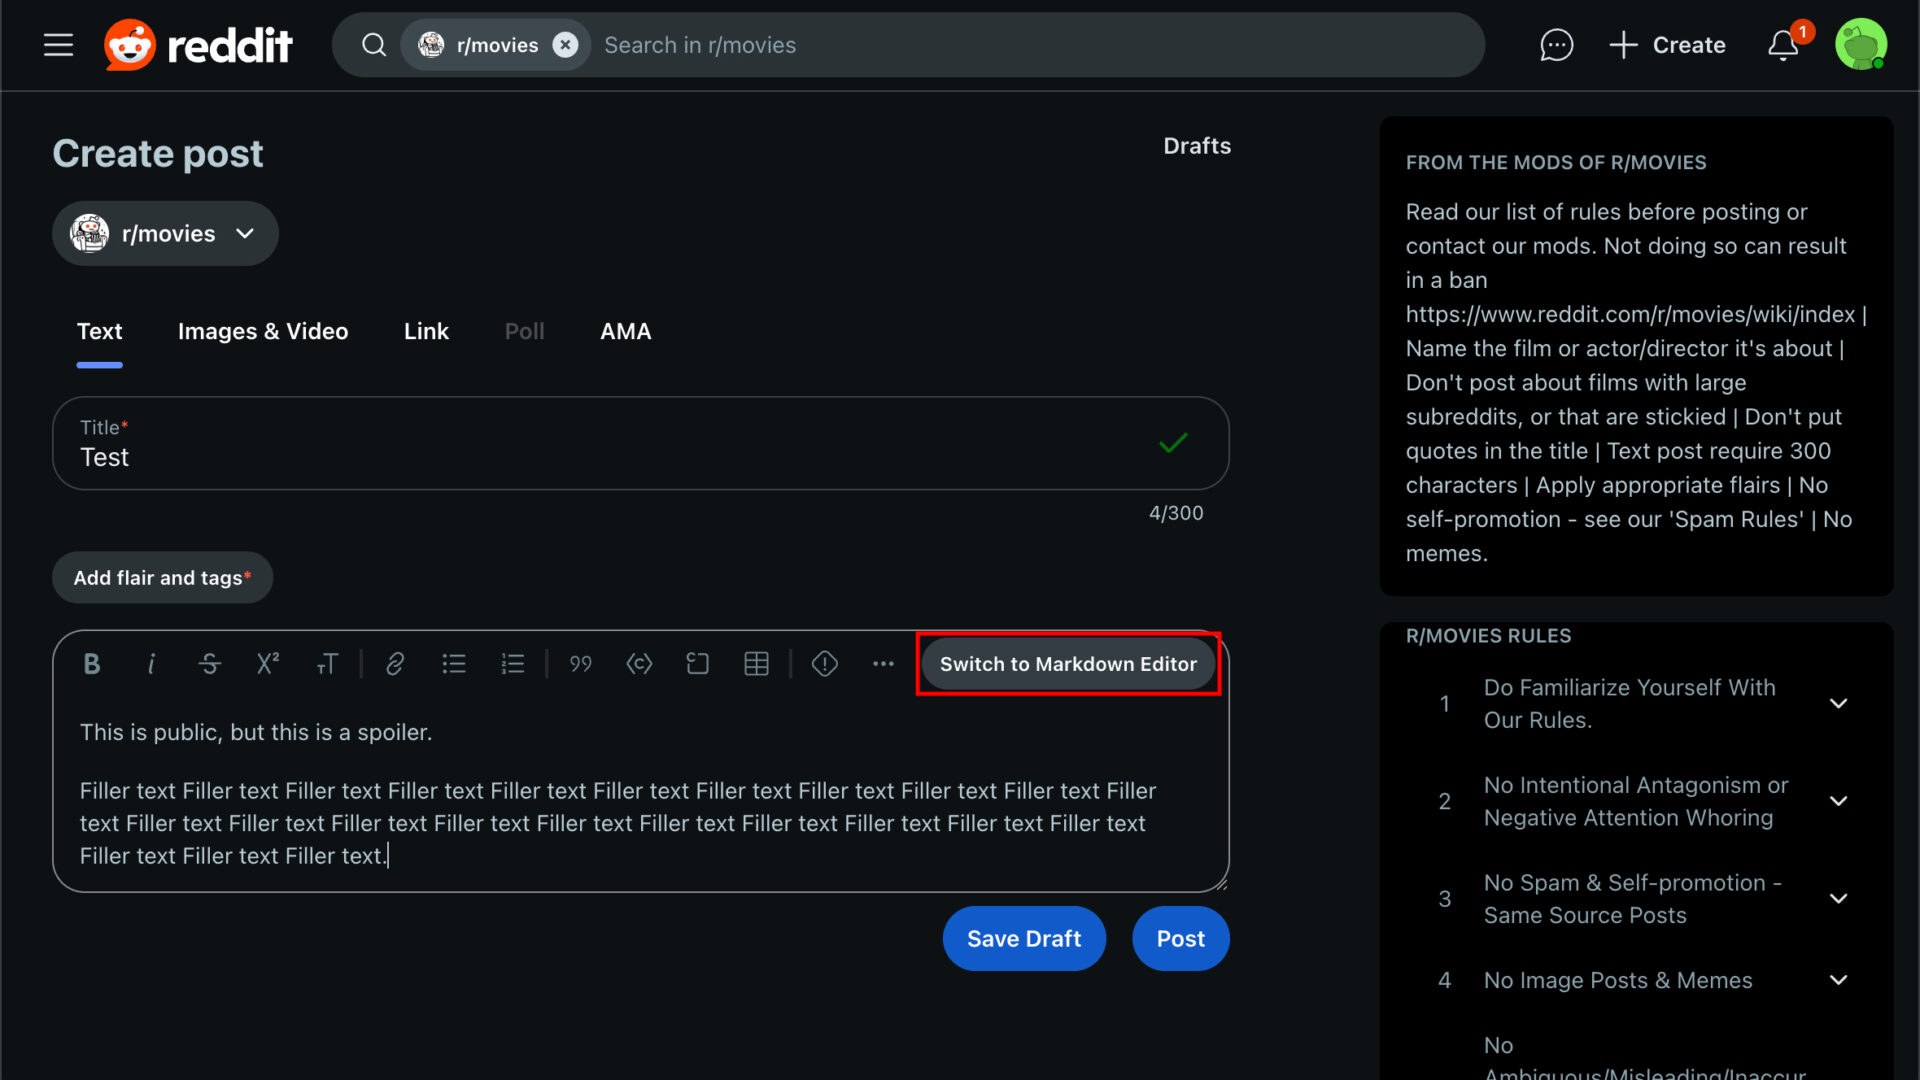This screenshot has width=1920, height=1080.
Task: Apply bold formatting in the post editor
Action: (x=91, y=663)
